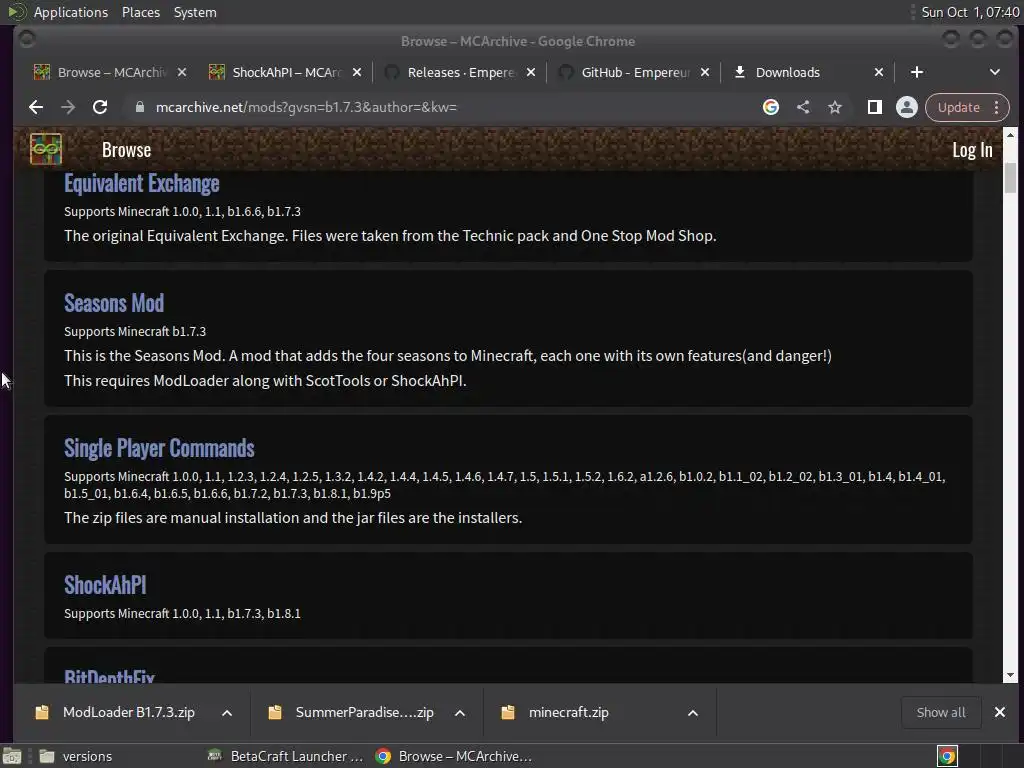Open the Single Player Commands mod page
This screenshot has height=768, width=1024.
coord(159,448)
